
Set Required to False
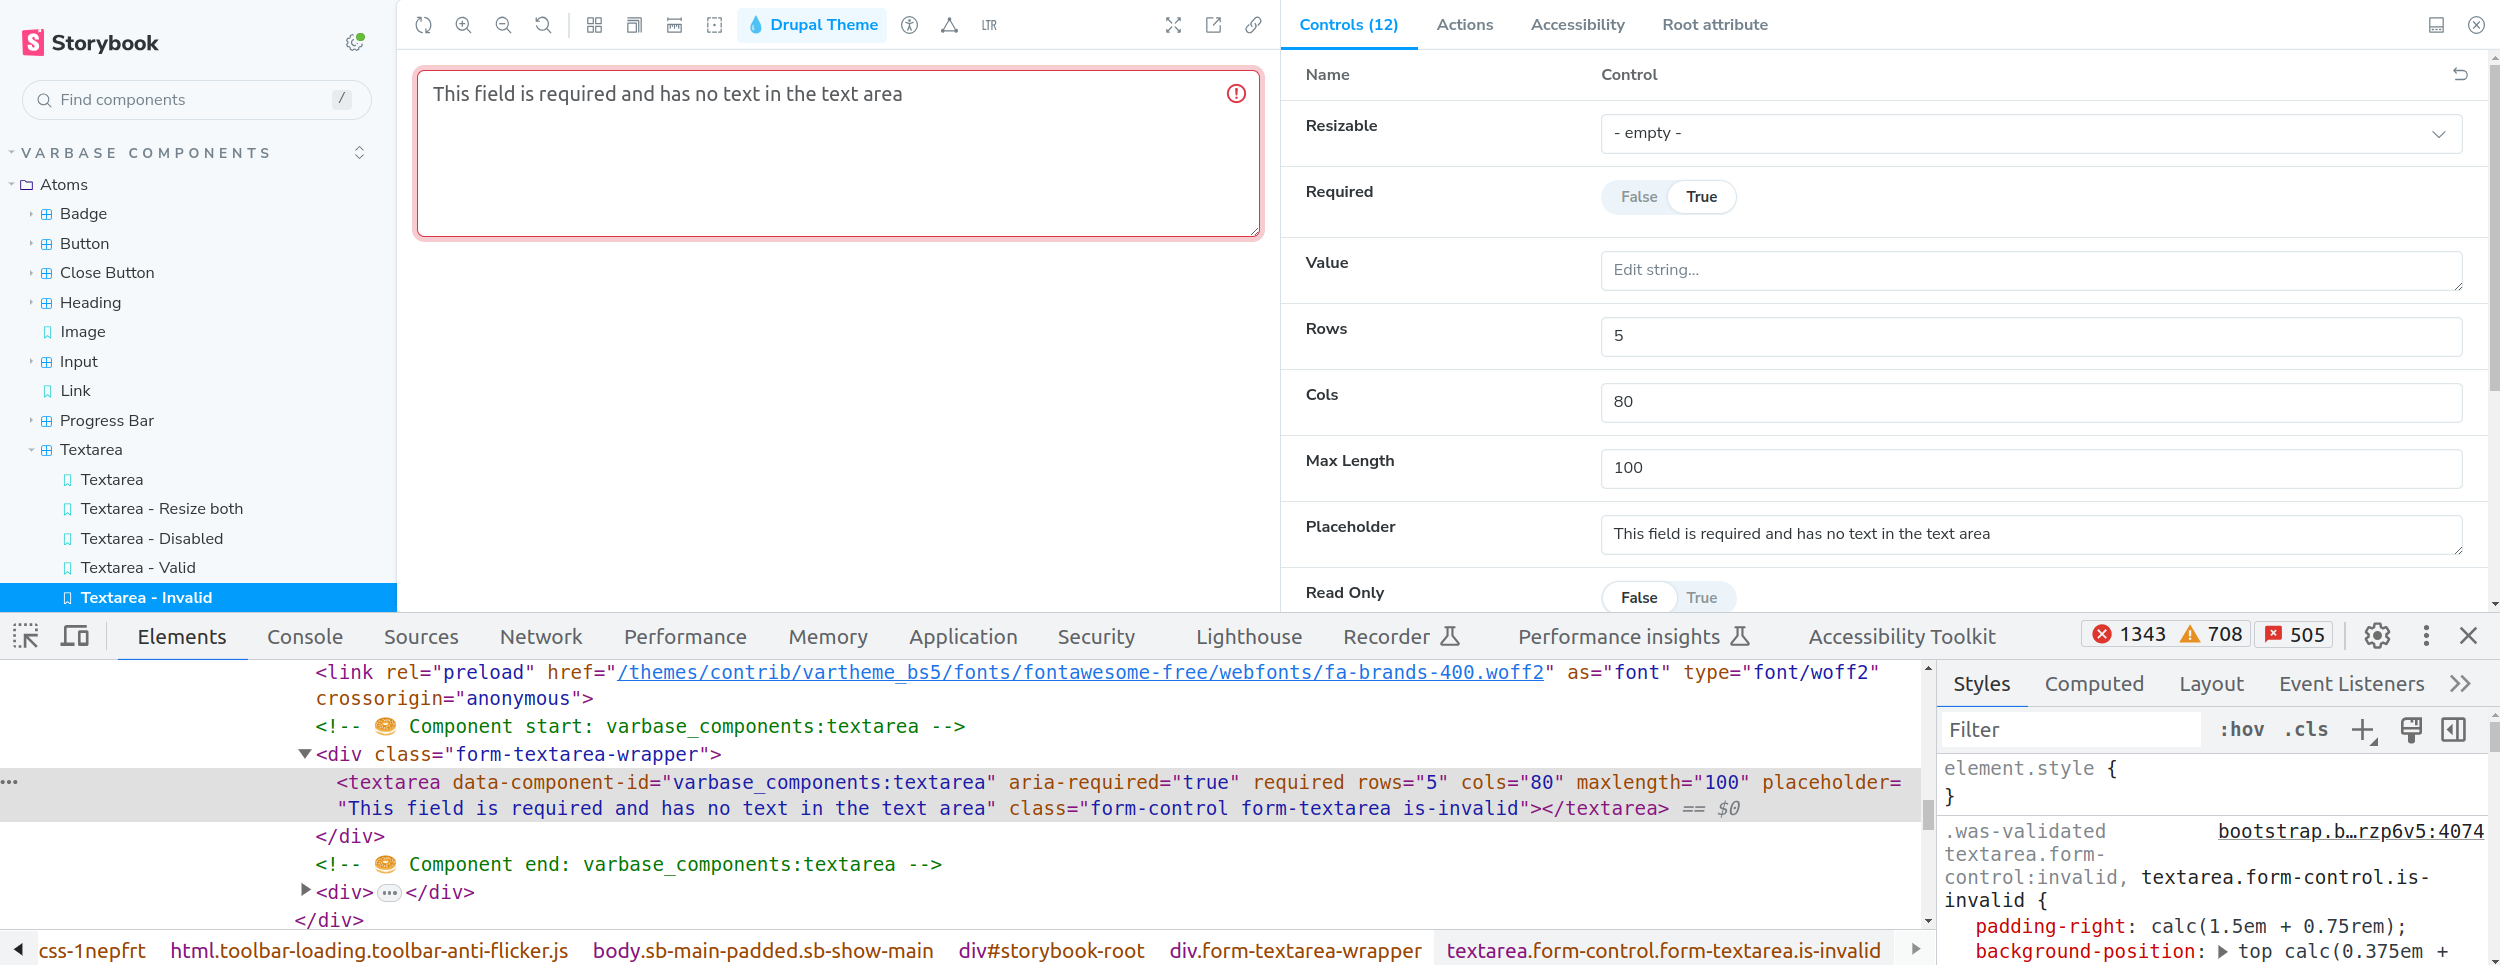pyautogui.click(x=1638, y=197)
